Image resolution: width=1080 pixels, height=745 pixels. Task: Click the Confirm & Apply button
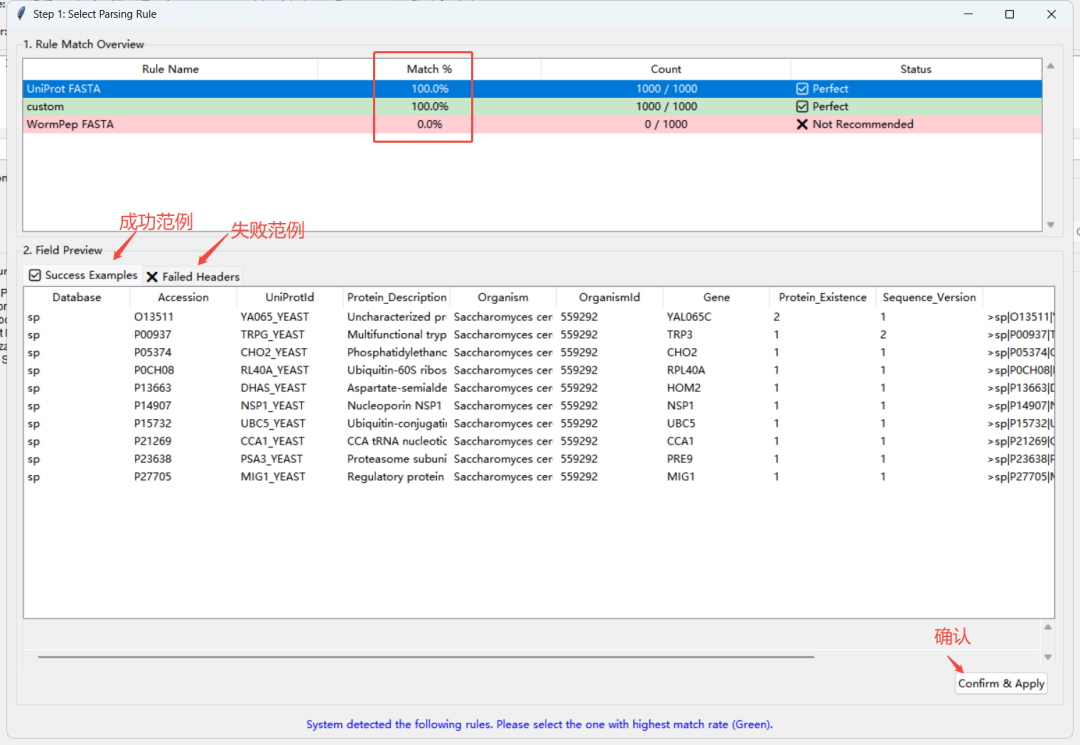[1001, 683]
